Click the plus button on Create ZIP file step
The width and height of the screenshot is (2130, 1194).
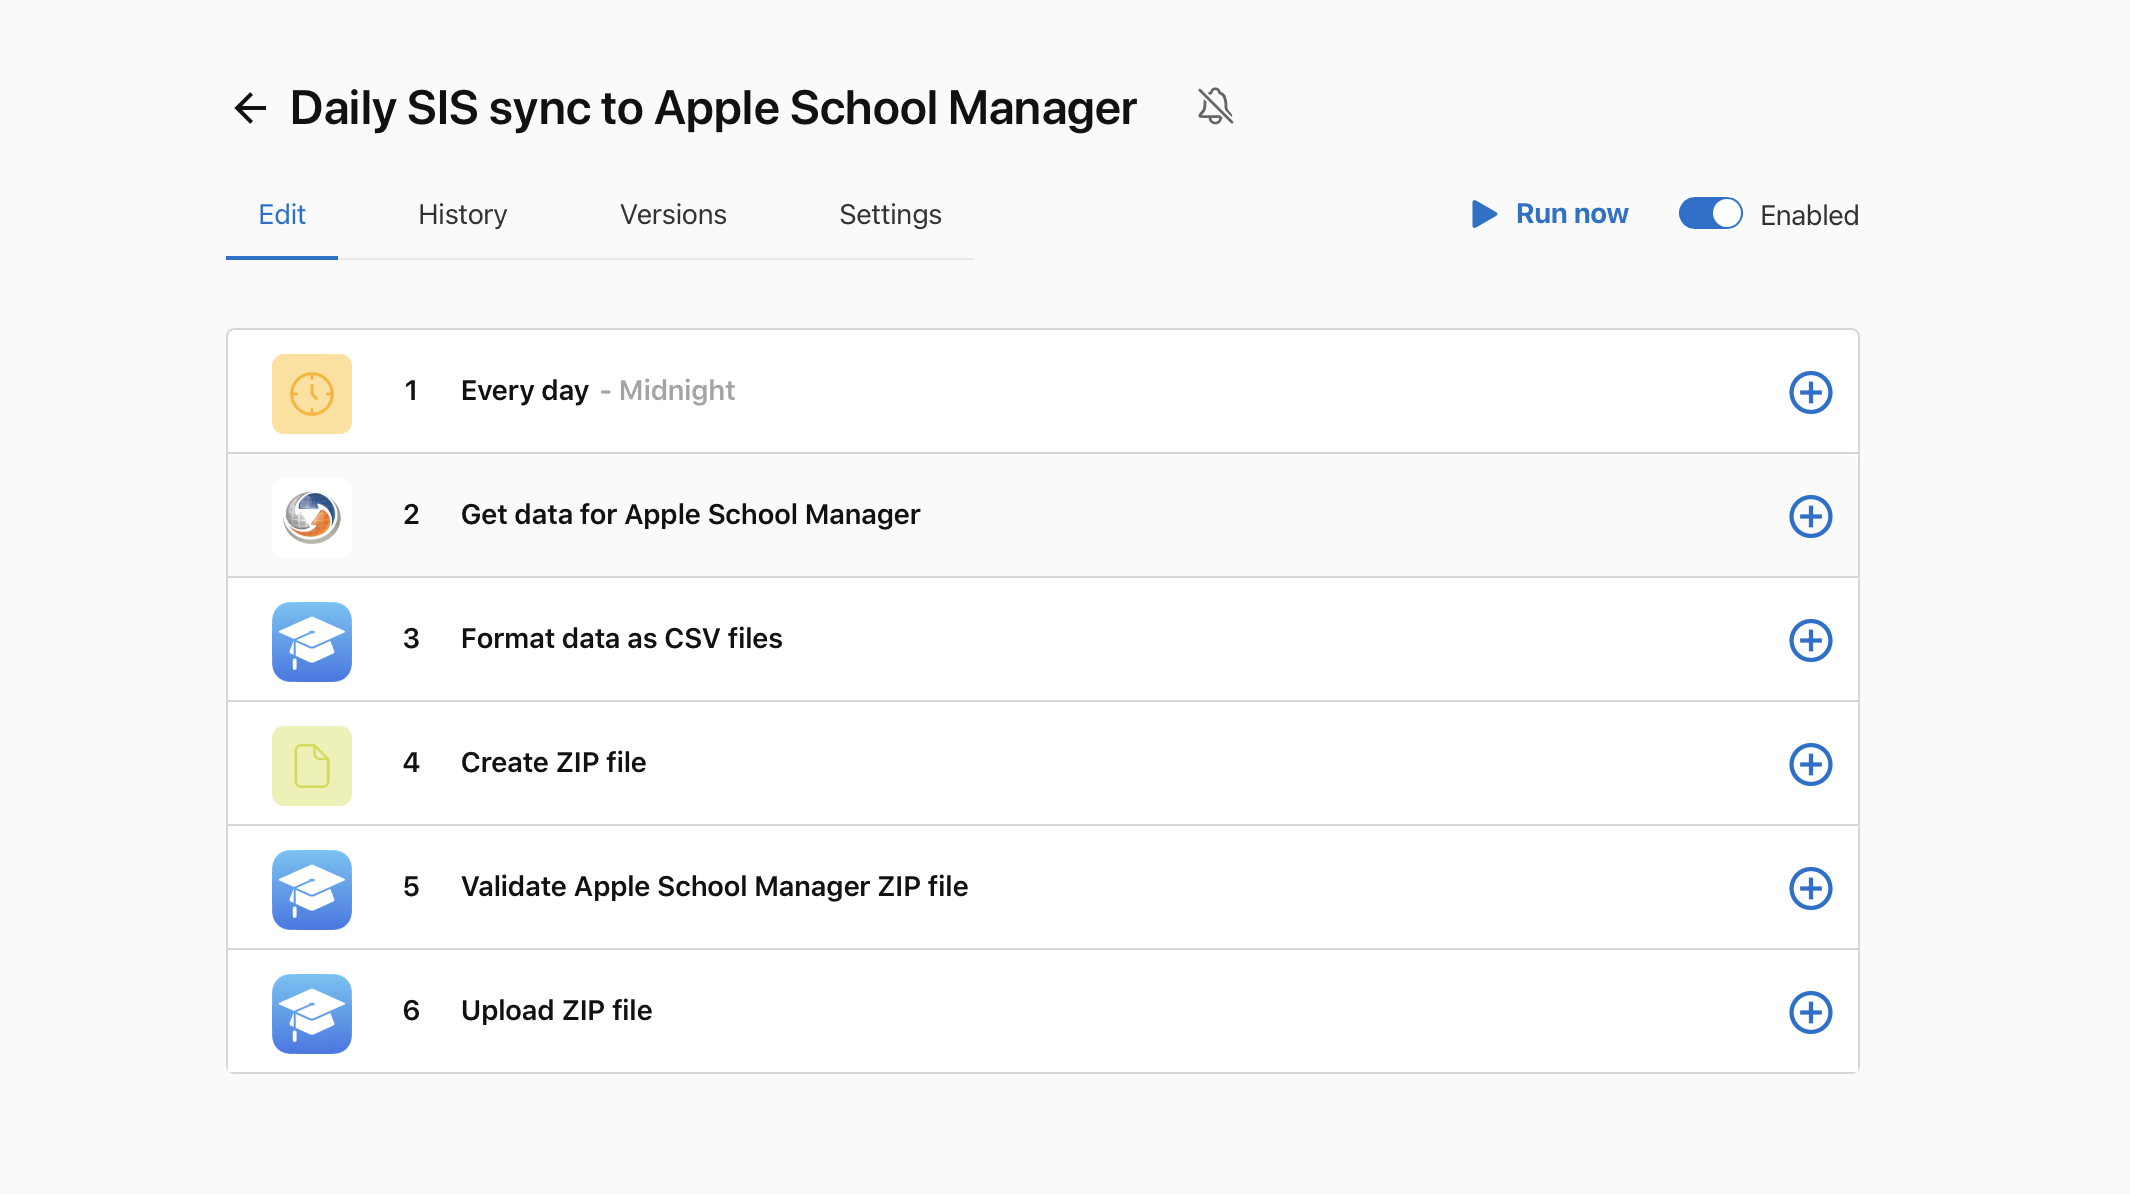(x=1810, y=765)
